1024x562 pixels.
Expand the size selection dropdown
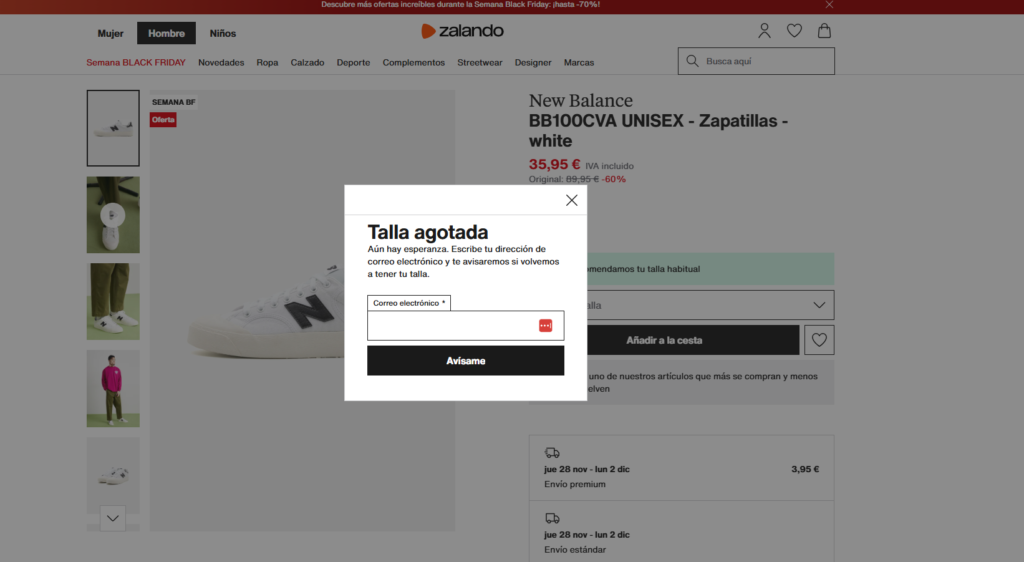819,305
